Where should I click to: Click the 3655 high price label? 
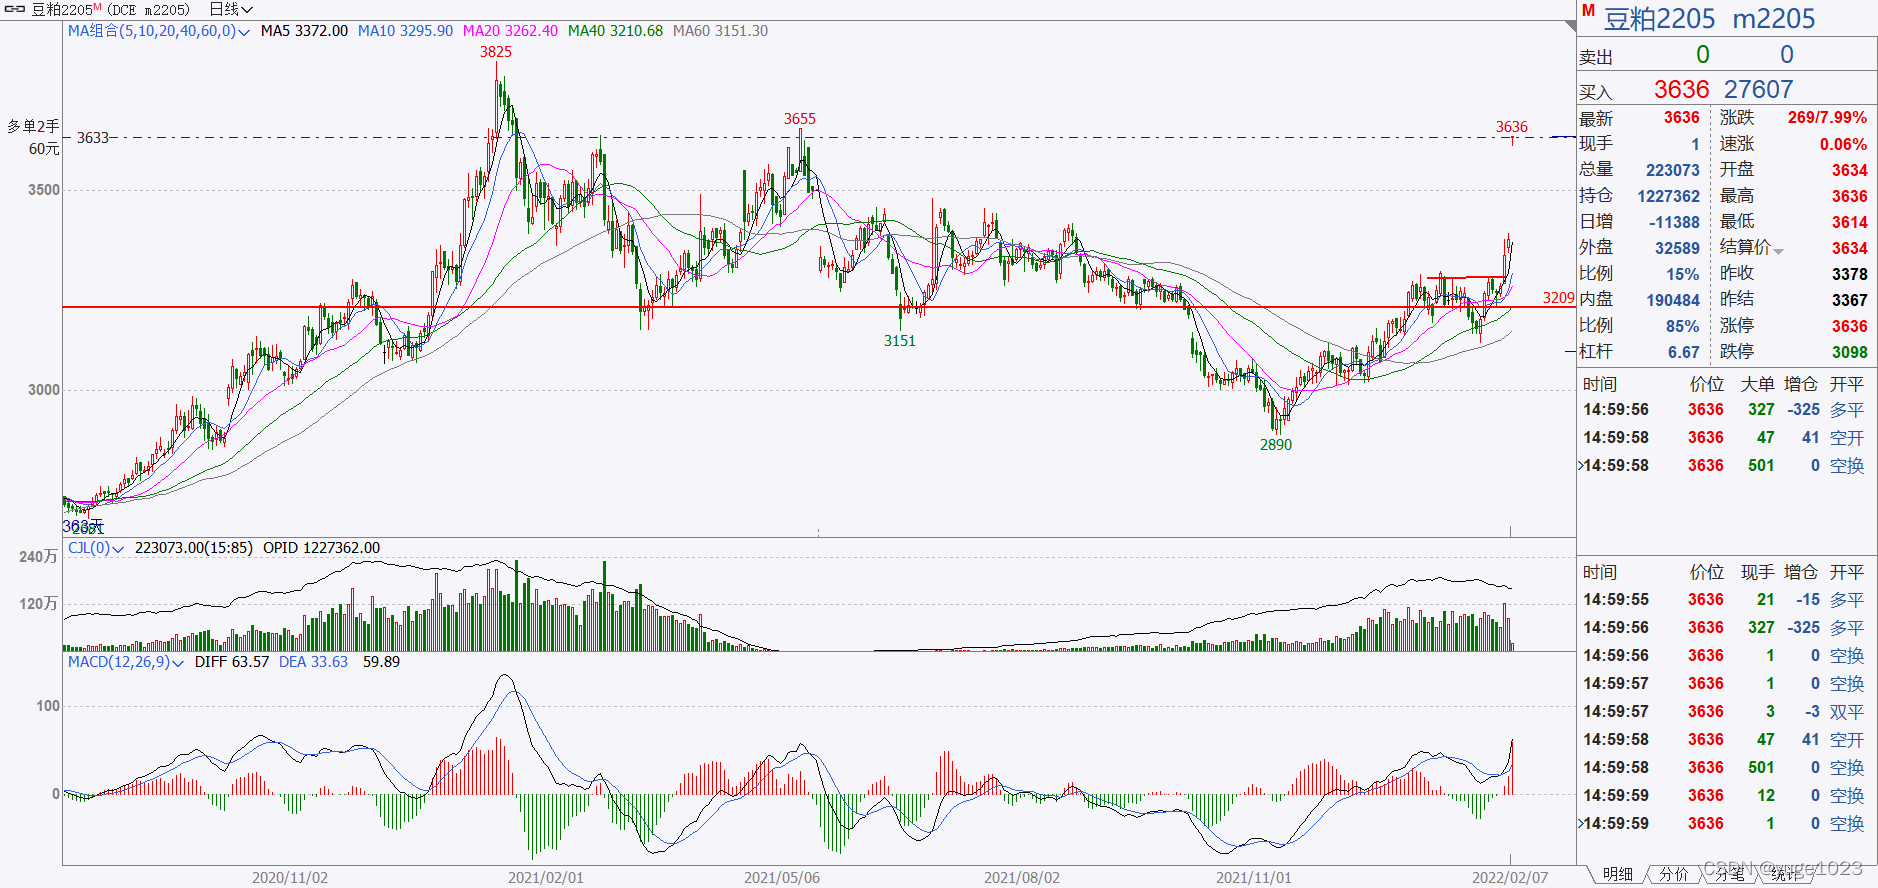(x=800, y=119)
